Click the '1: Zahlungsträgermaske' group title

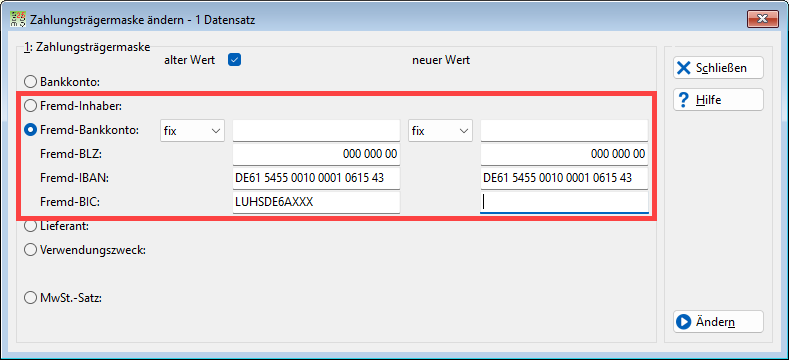(x=87, y=48)
